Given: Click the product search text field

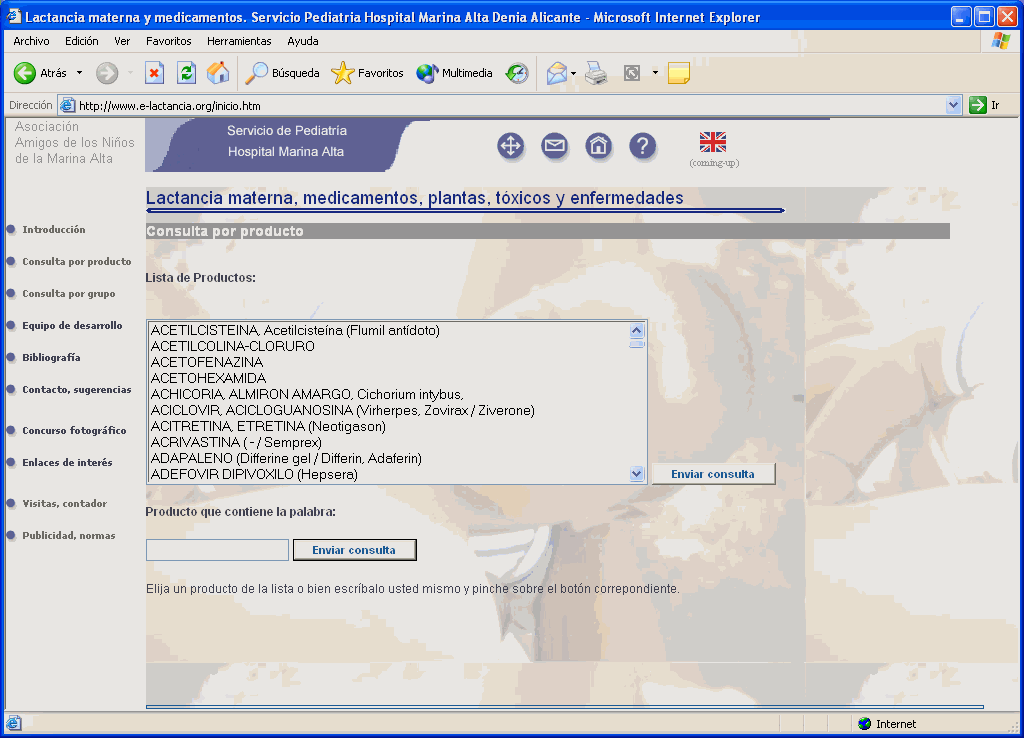Looking at the screenshot, I should 217,550.
